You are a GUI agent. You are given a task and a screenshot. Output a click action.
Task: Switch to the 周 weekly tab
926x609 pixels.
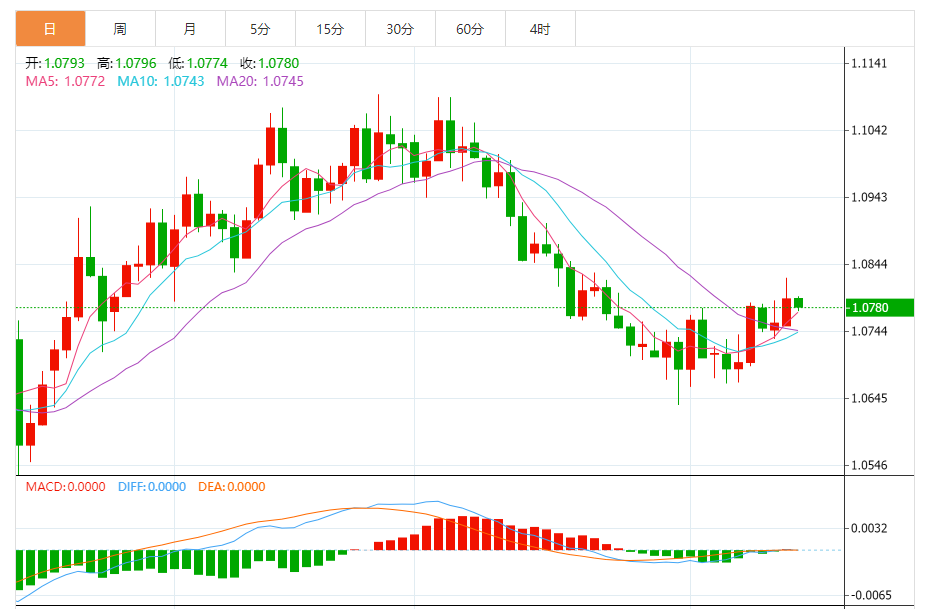point(120,28)
